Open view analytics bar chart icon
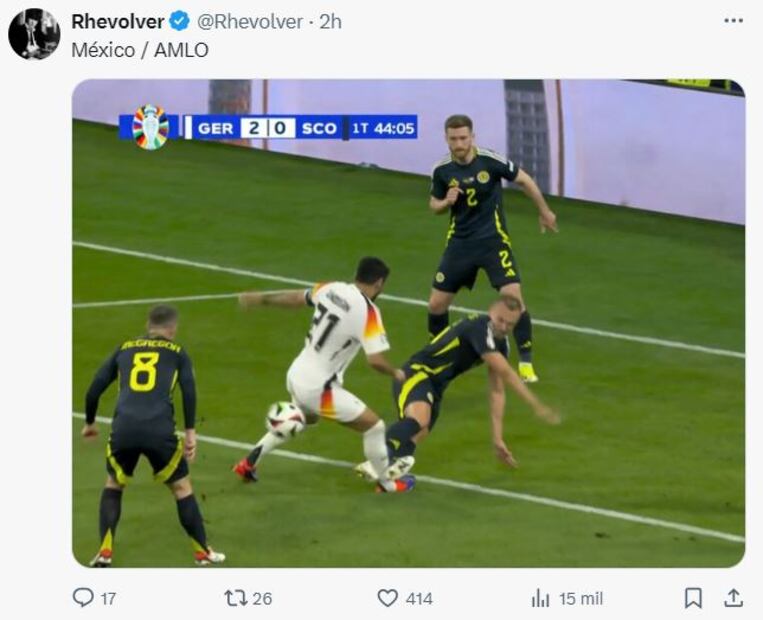Screen dimensions: 763x620 541,598
